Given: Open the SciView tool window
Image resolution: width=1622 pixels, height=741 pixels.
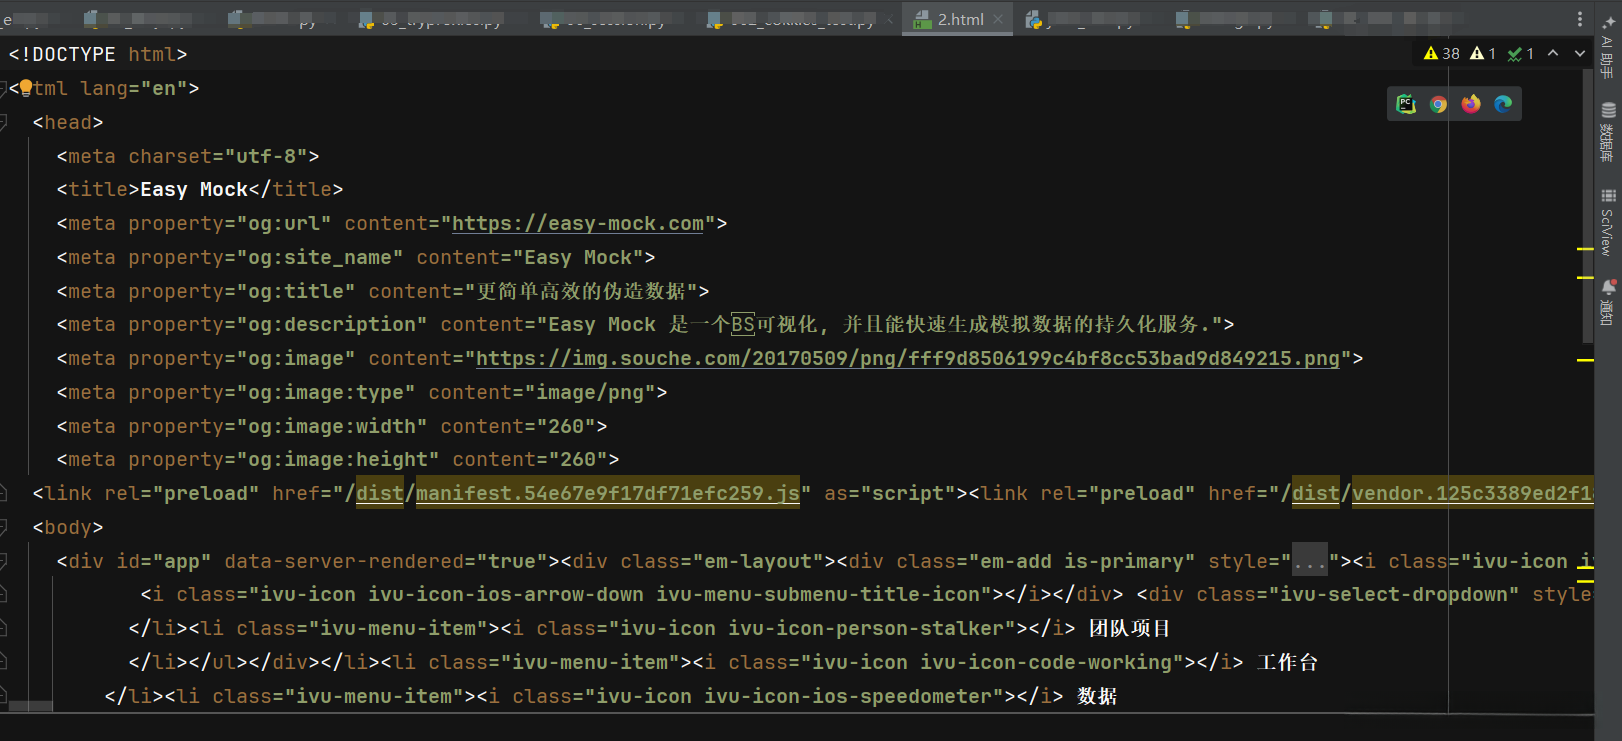Looking at the screenshot, I should [1608, 223].
